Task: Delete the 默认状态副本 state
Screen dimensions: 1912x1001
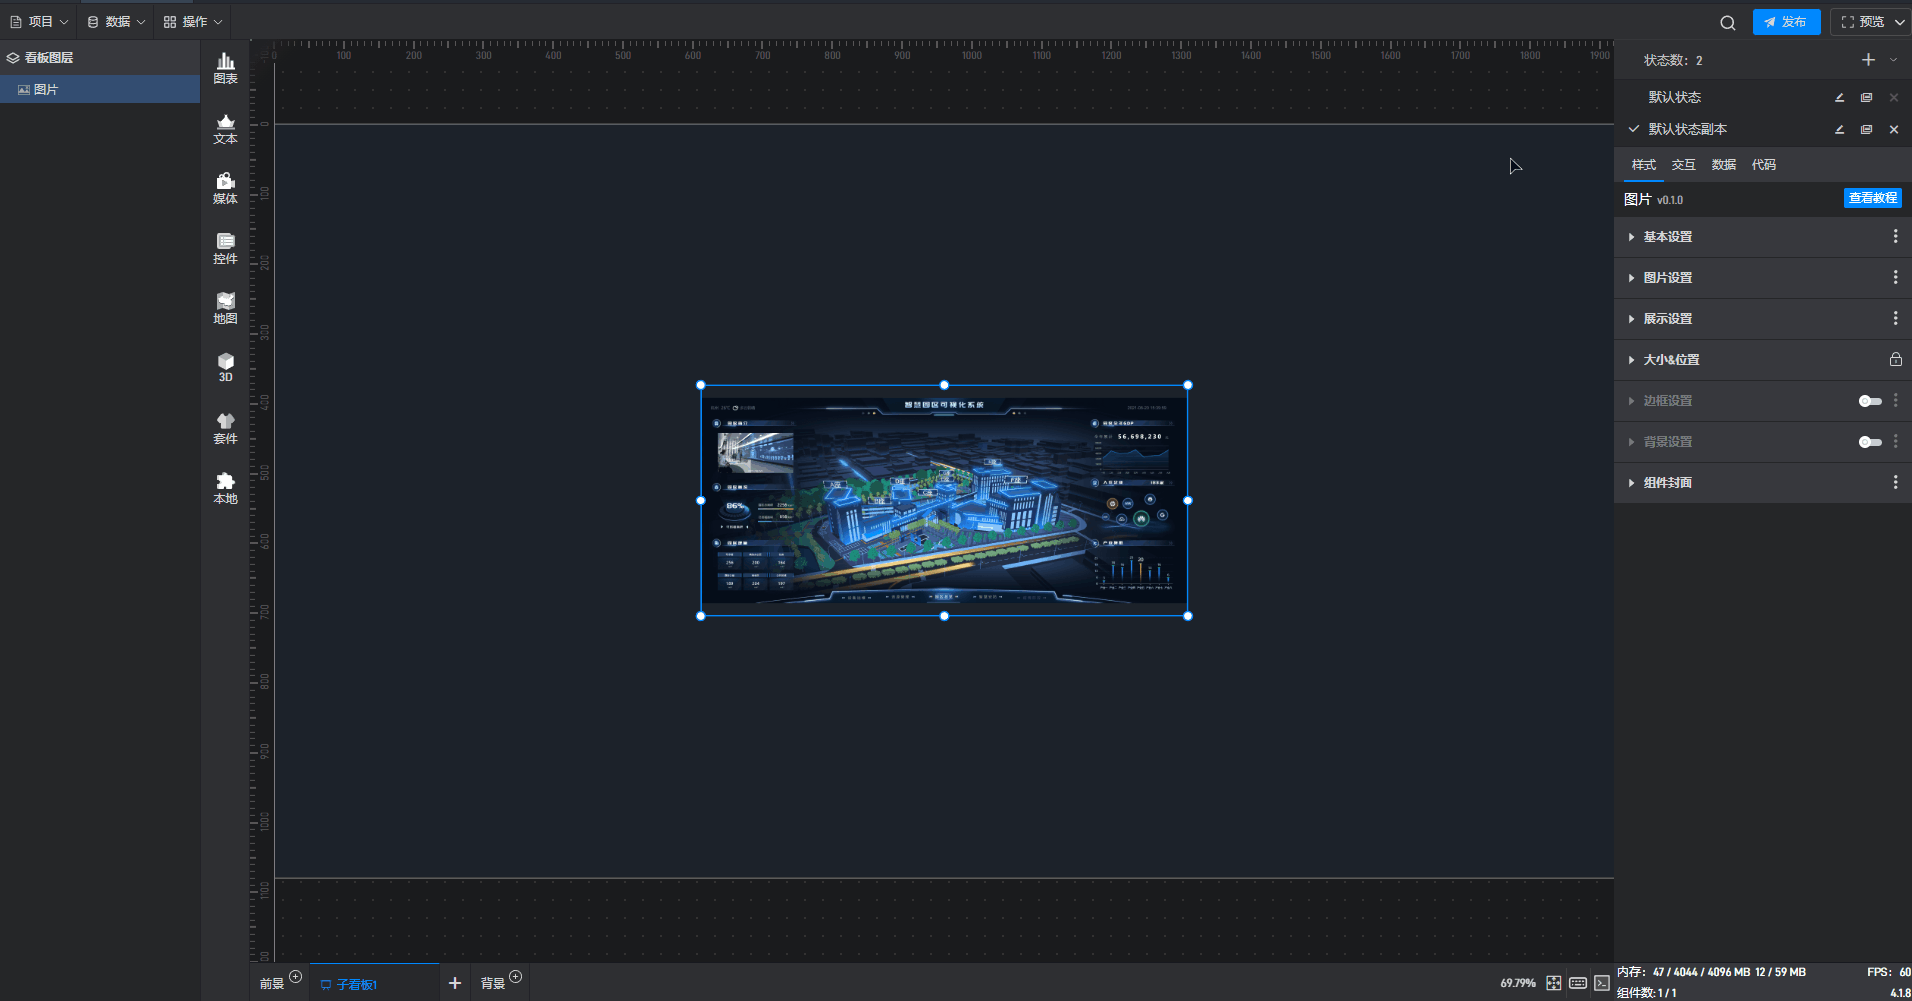Action: [1893, 129]
